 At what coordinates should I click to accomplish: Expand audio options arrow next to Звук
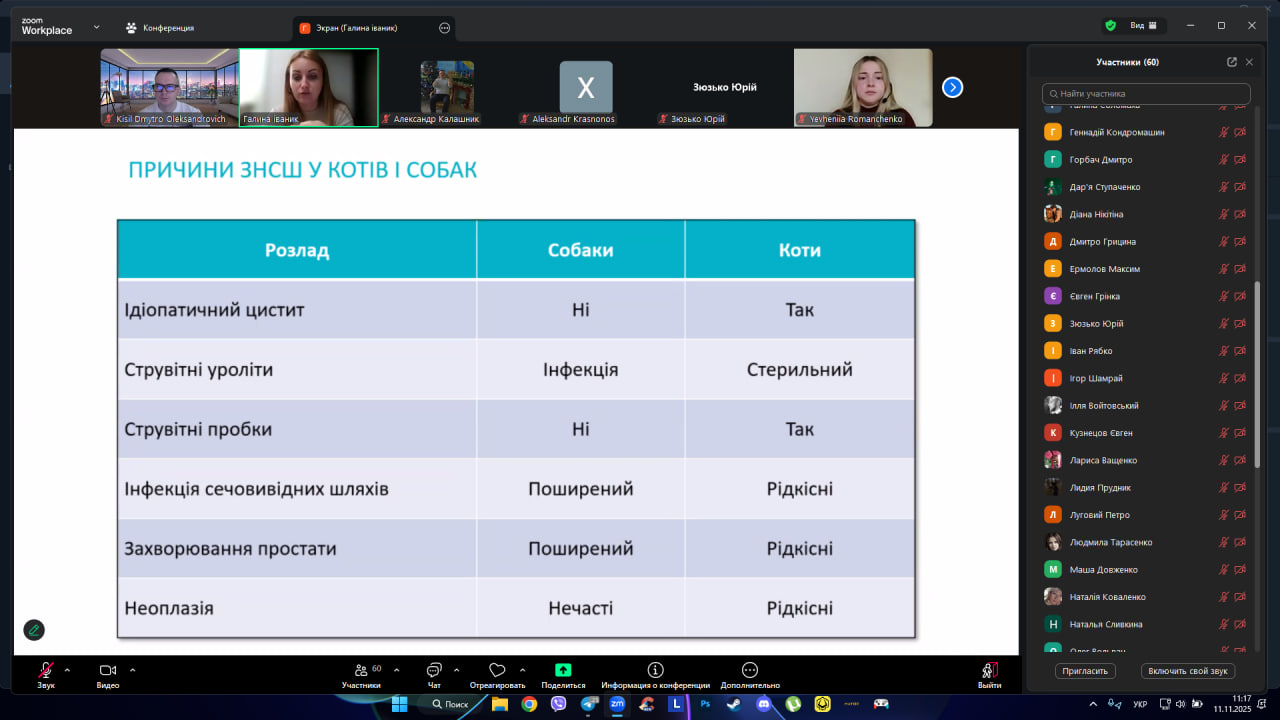(x=67, y=670)
